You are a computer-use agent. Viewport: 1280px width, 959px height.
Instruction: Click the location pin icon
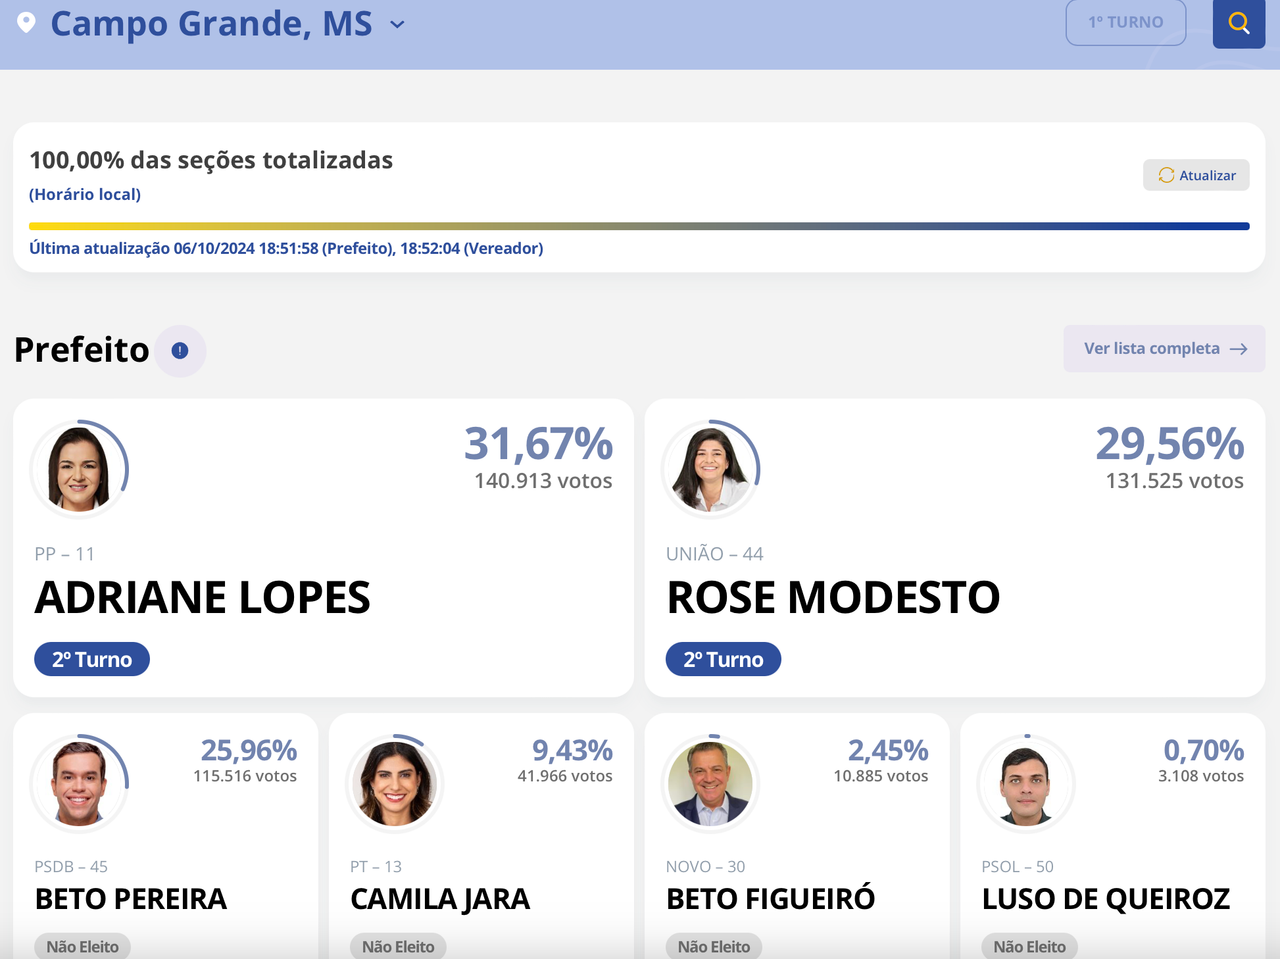27,22
